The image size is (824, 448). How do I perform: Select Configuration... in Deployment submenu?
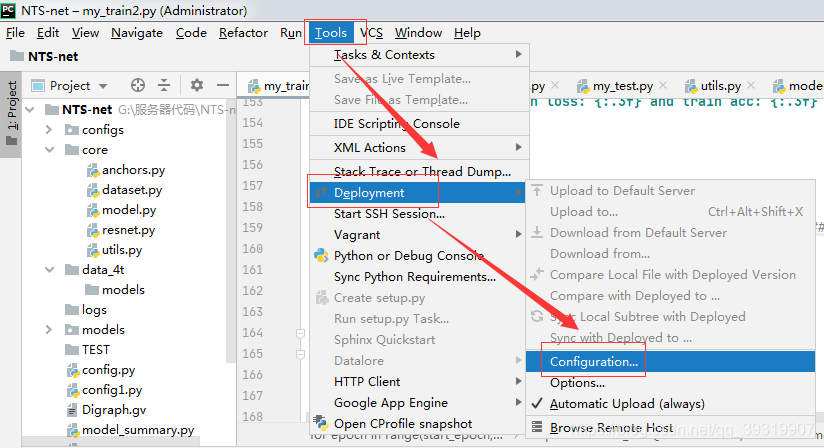tap(594, 362)
